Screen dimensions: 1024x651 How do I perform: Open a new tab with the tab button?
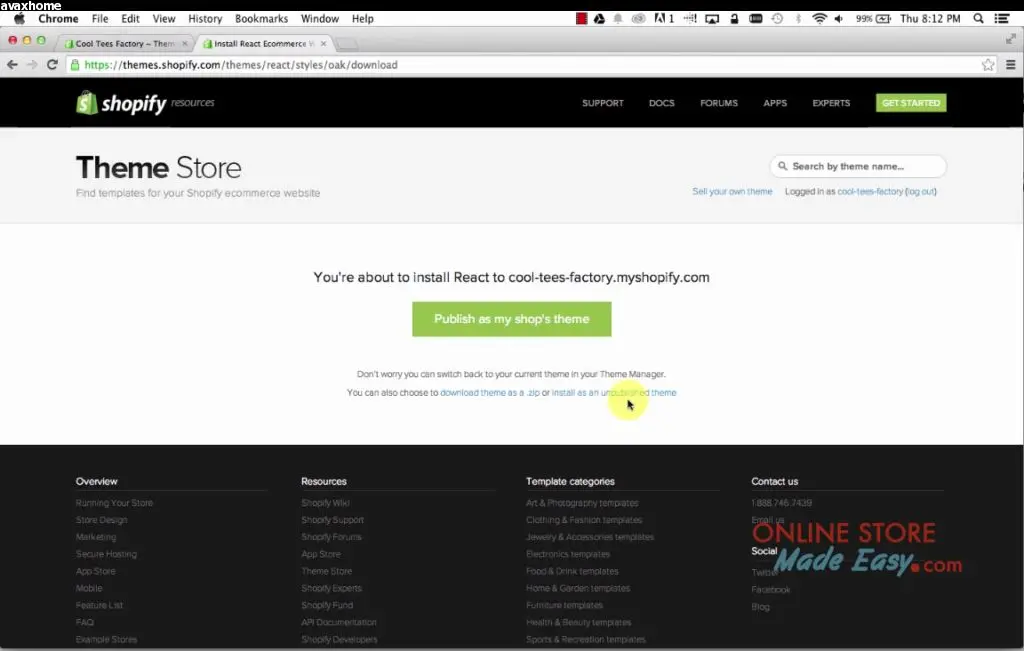[x=347, y=44]
